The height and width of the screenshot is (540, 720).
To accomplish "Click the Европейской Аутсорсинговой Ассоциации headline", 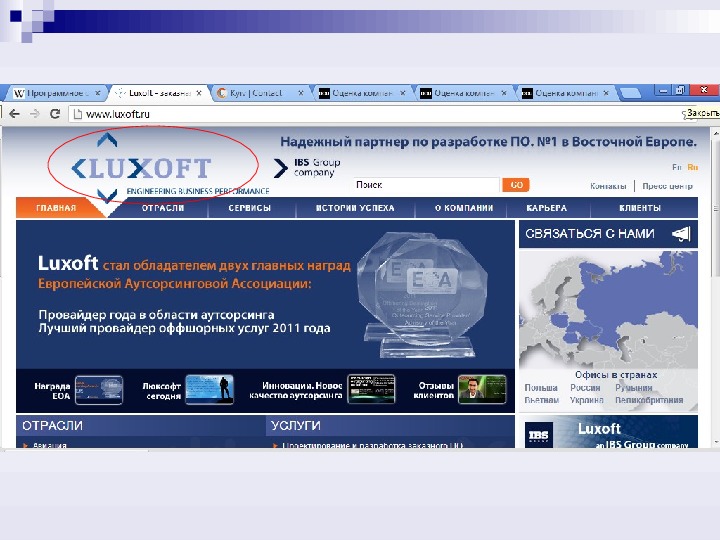I will pos(174,284).
